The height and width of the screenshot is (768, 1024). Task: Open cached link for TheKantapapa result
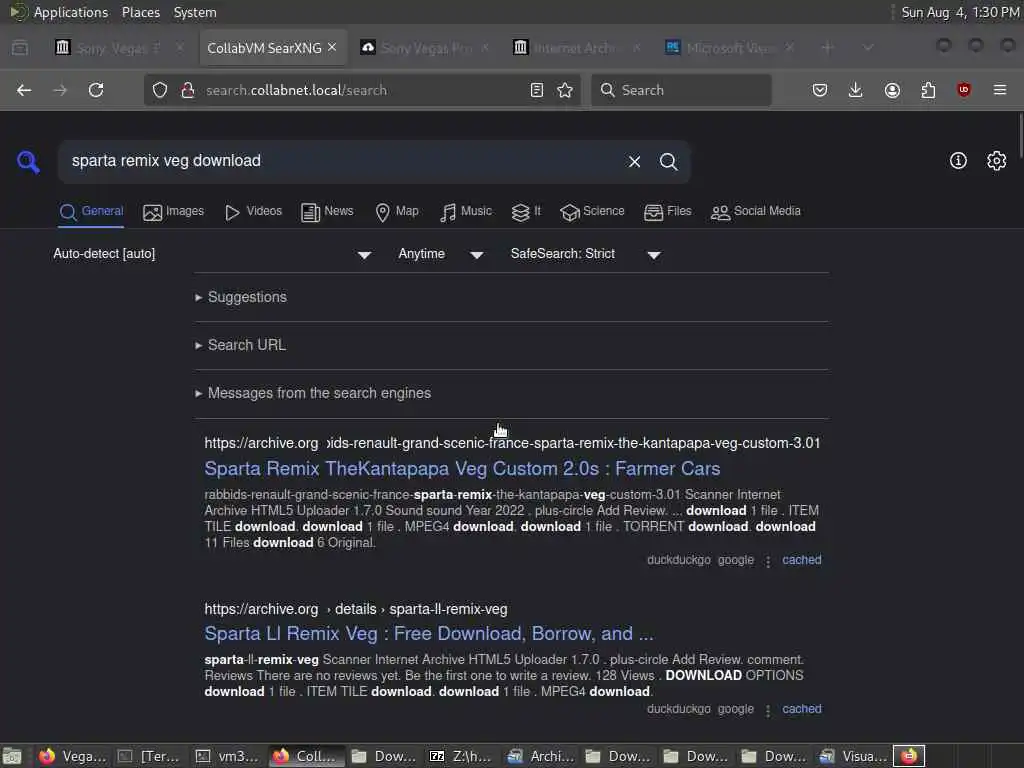click(801, 560)
